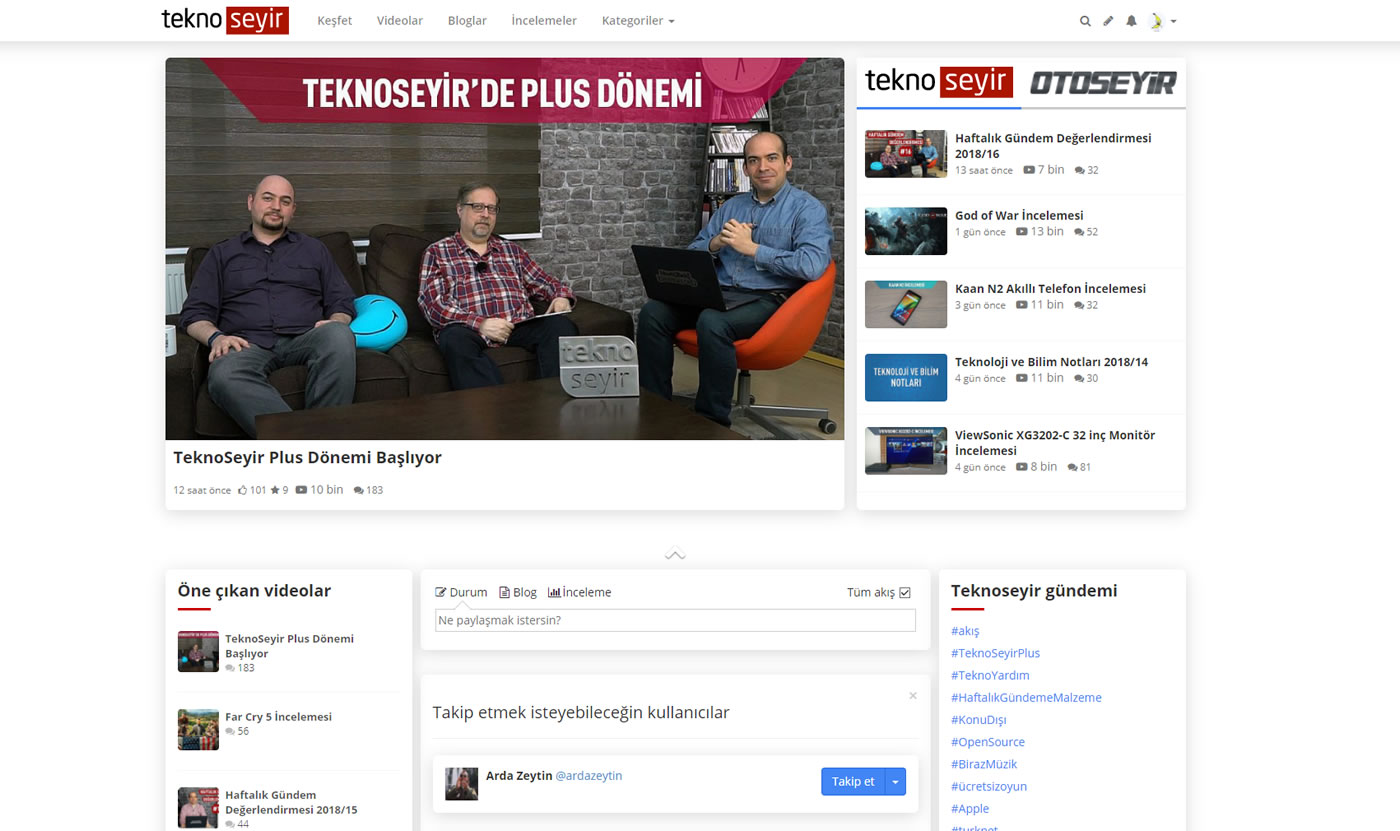Screen dimensions: 1400x831
Task: Open the notifications bell icon
Action: pyautogui.click(x=1131, y=21)
